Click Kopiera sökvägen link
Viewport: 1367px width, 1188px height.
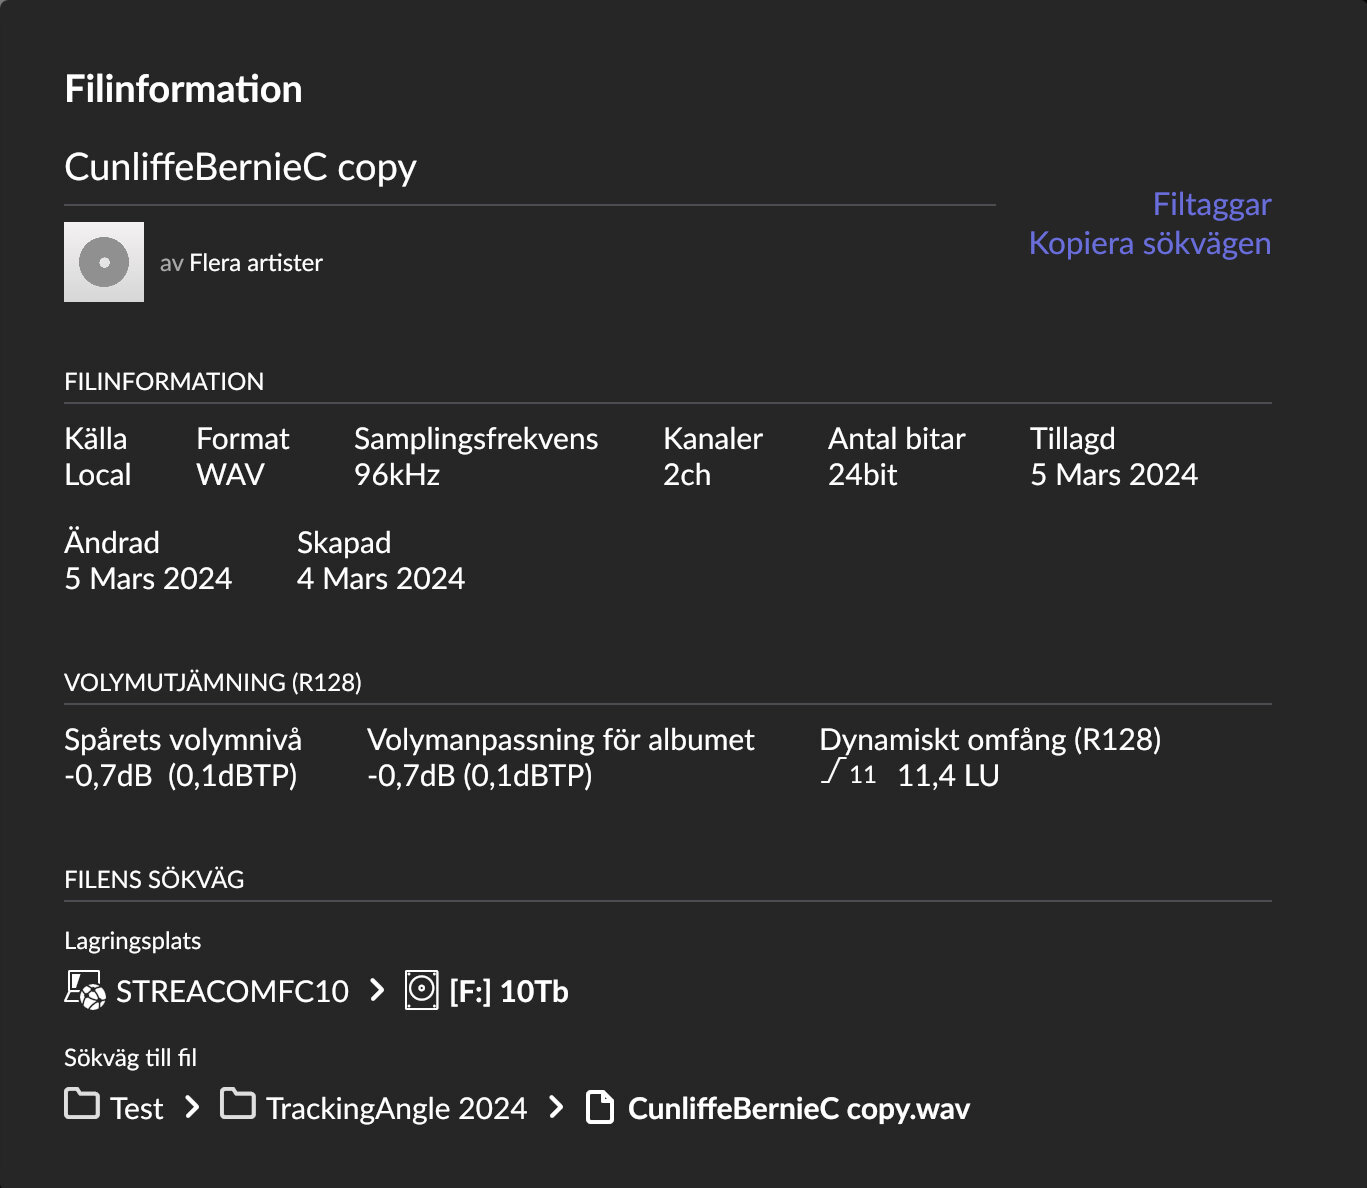click(1150, 243)
